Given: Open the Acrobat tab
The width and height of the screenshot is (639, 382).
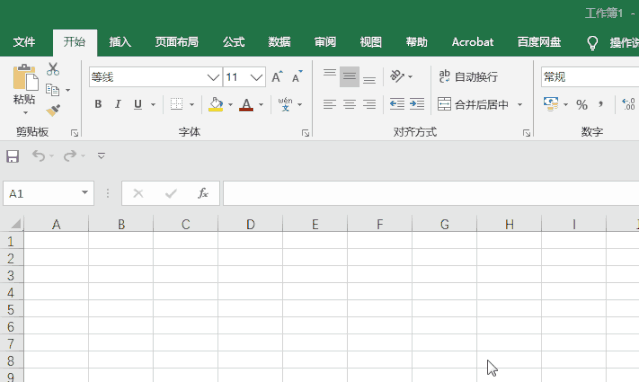Looking at the screenshot, I should [473, 42].
